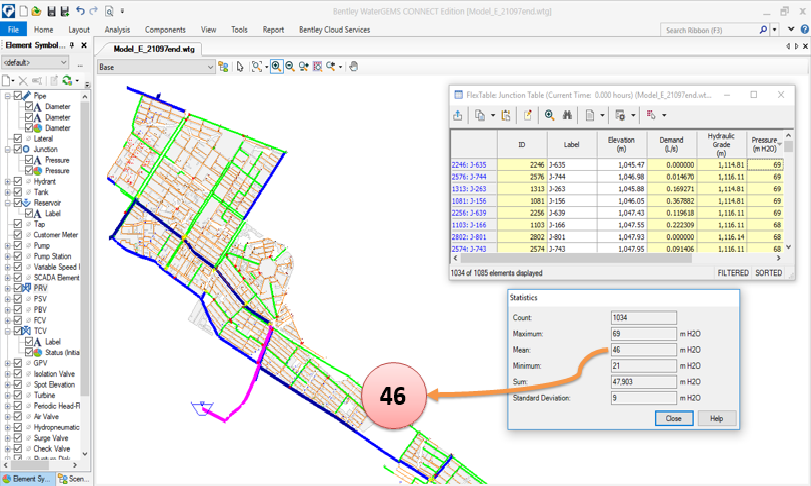Click the Undo arrow icon
This screenshot has width=811, height=486.
tap(80, 11)
